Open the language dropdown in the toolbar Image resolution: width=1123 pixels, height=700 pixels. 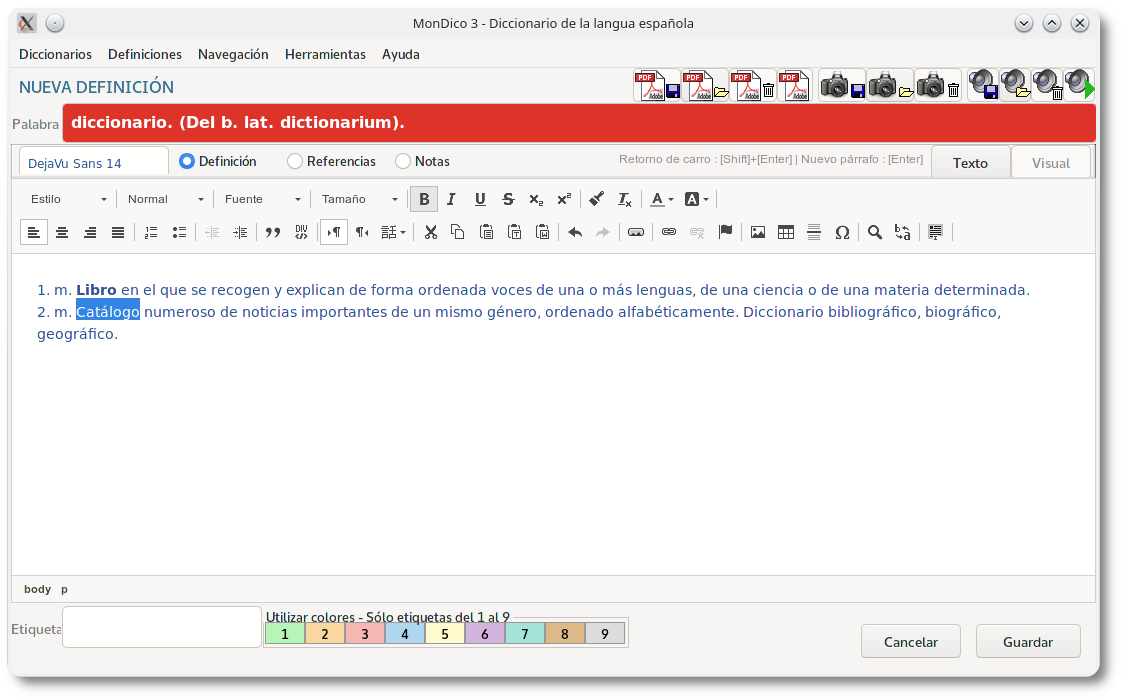tap(393, 232)
